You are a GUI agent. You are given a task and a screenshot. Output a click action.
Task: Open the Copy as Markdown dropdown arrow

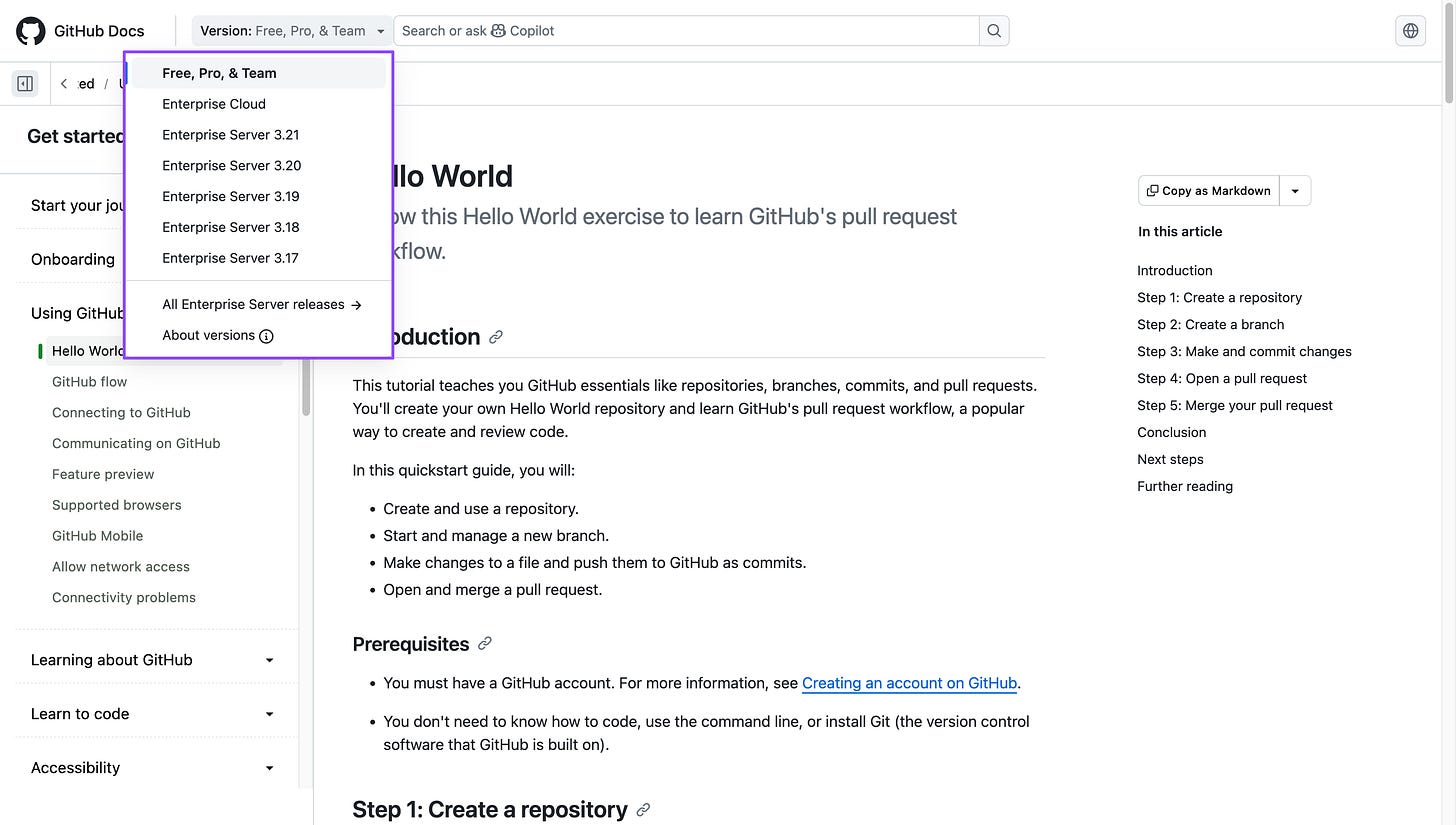click(1295, 191)
